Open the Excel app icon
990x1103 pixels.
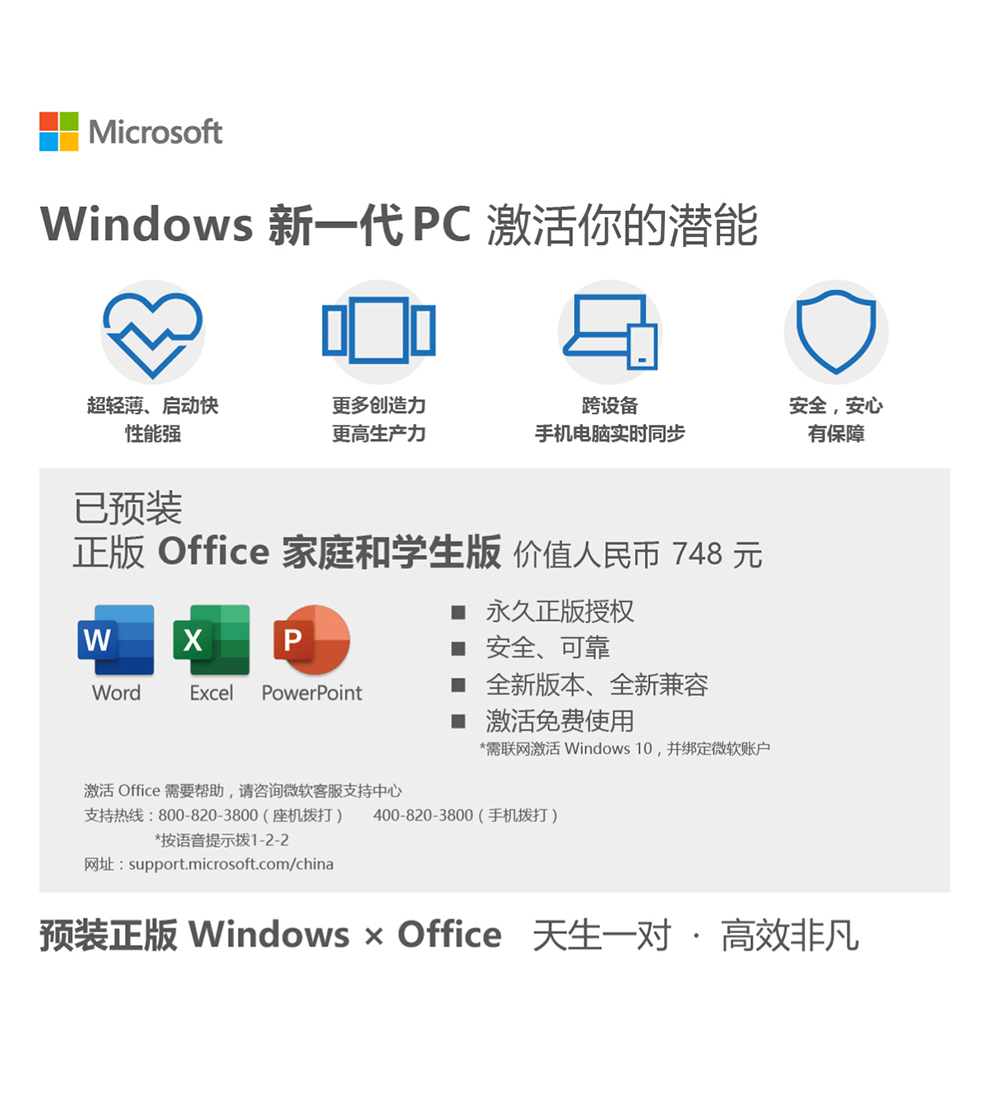coord(211,640)
